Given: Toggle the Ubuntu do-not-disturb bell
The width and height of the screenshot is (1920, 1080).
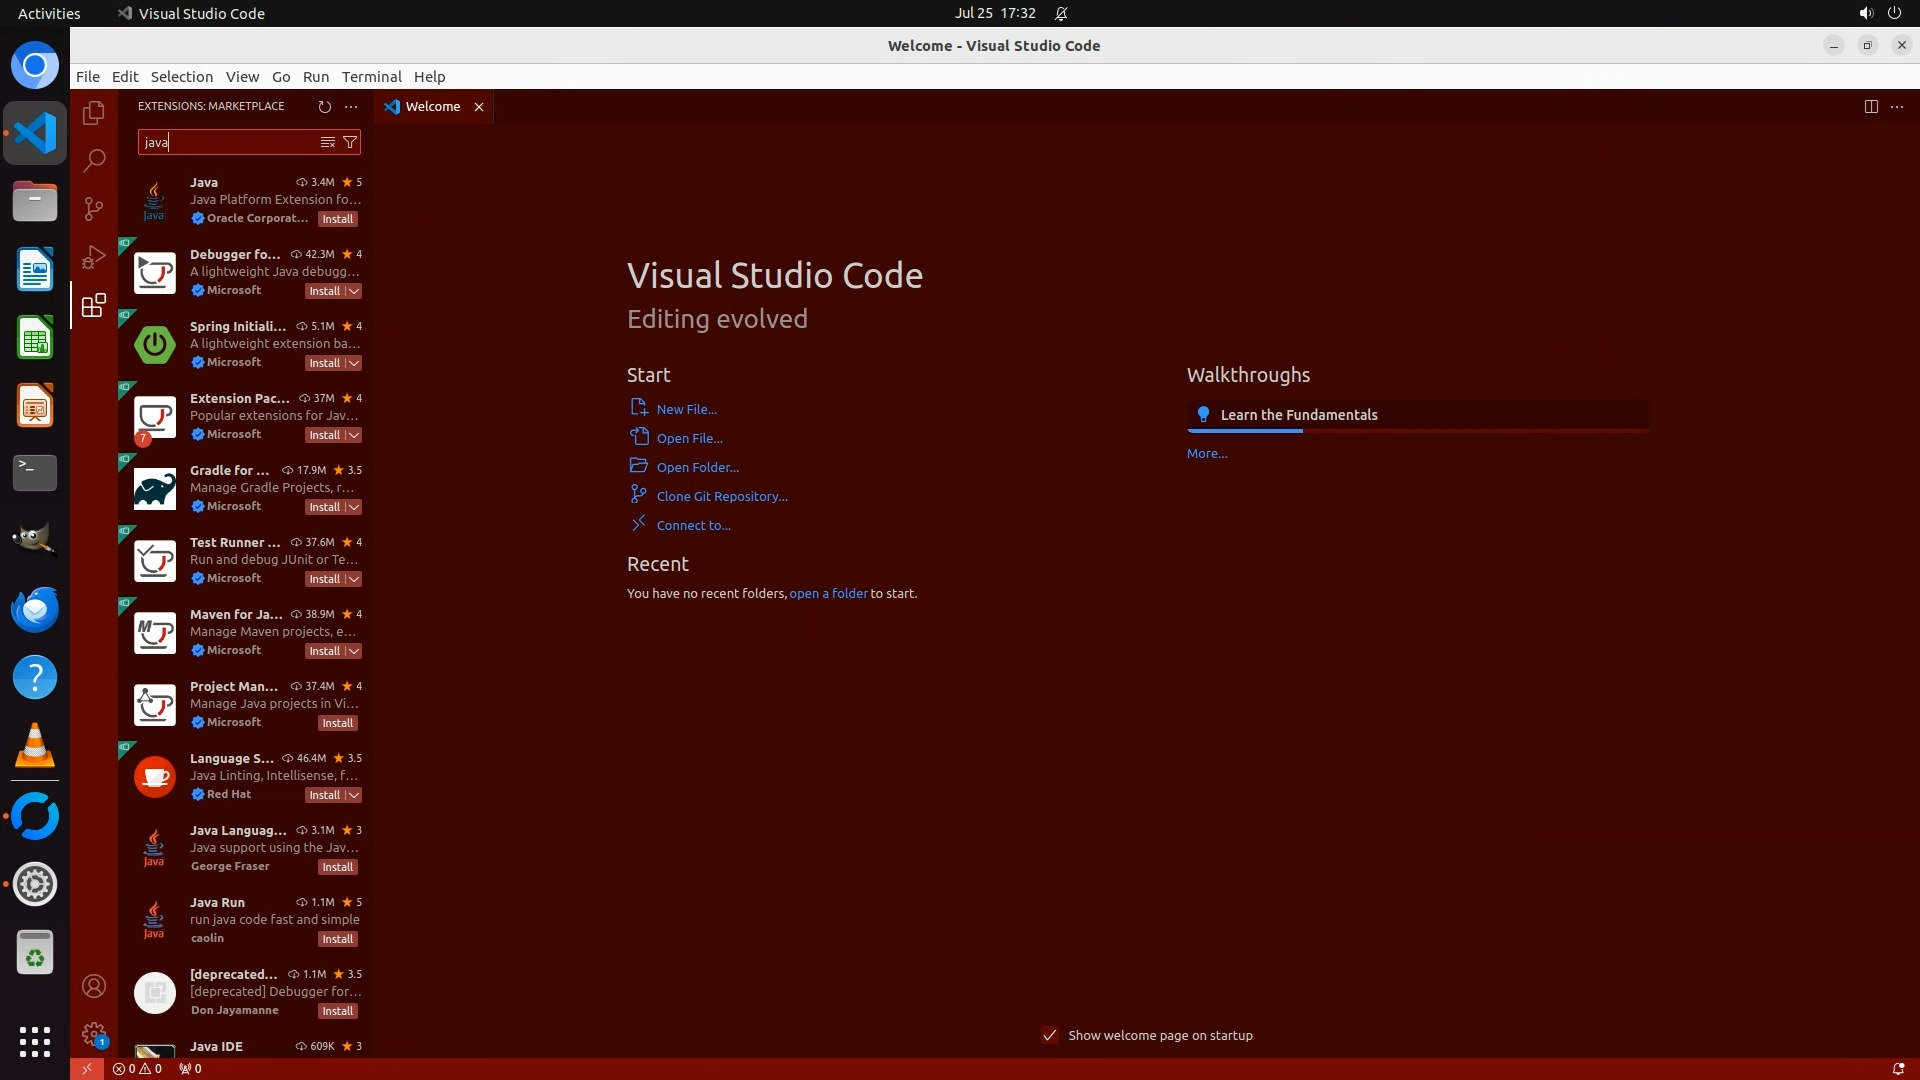Looking at the screenshot, I should pos(1061,13).
